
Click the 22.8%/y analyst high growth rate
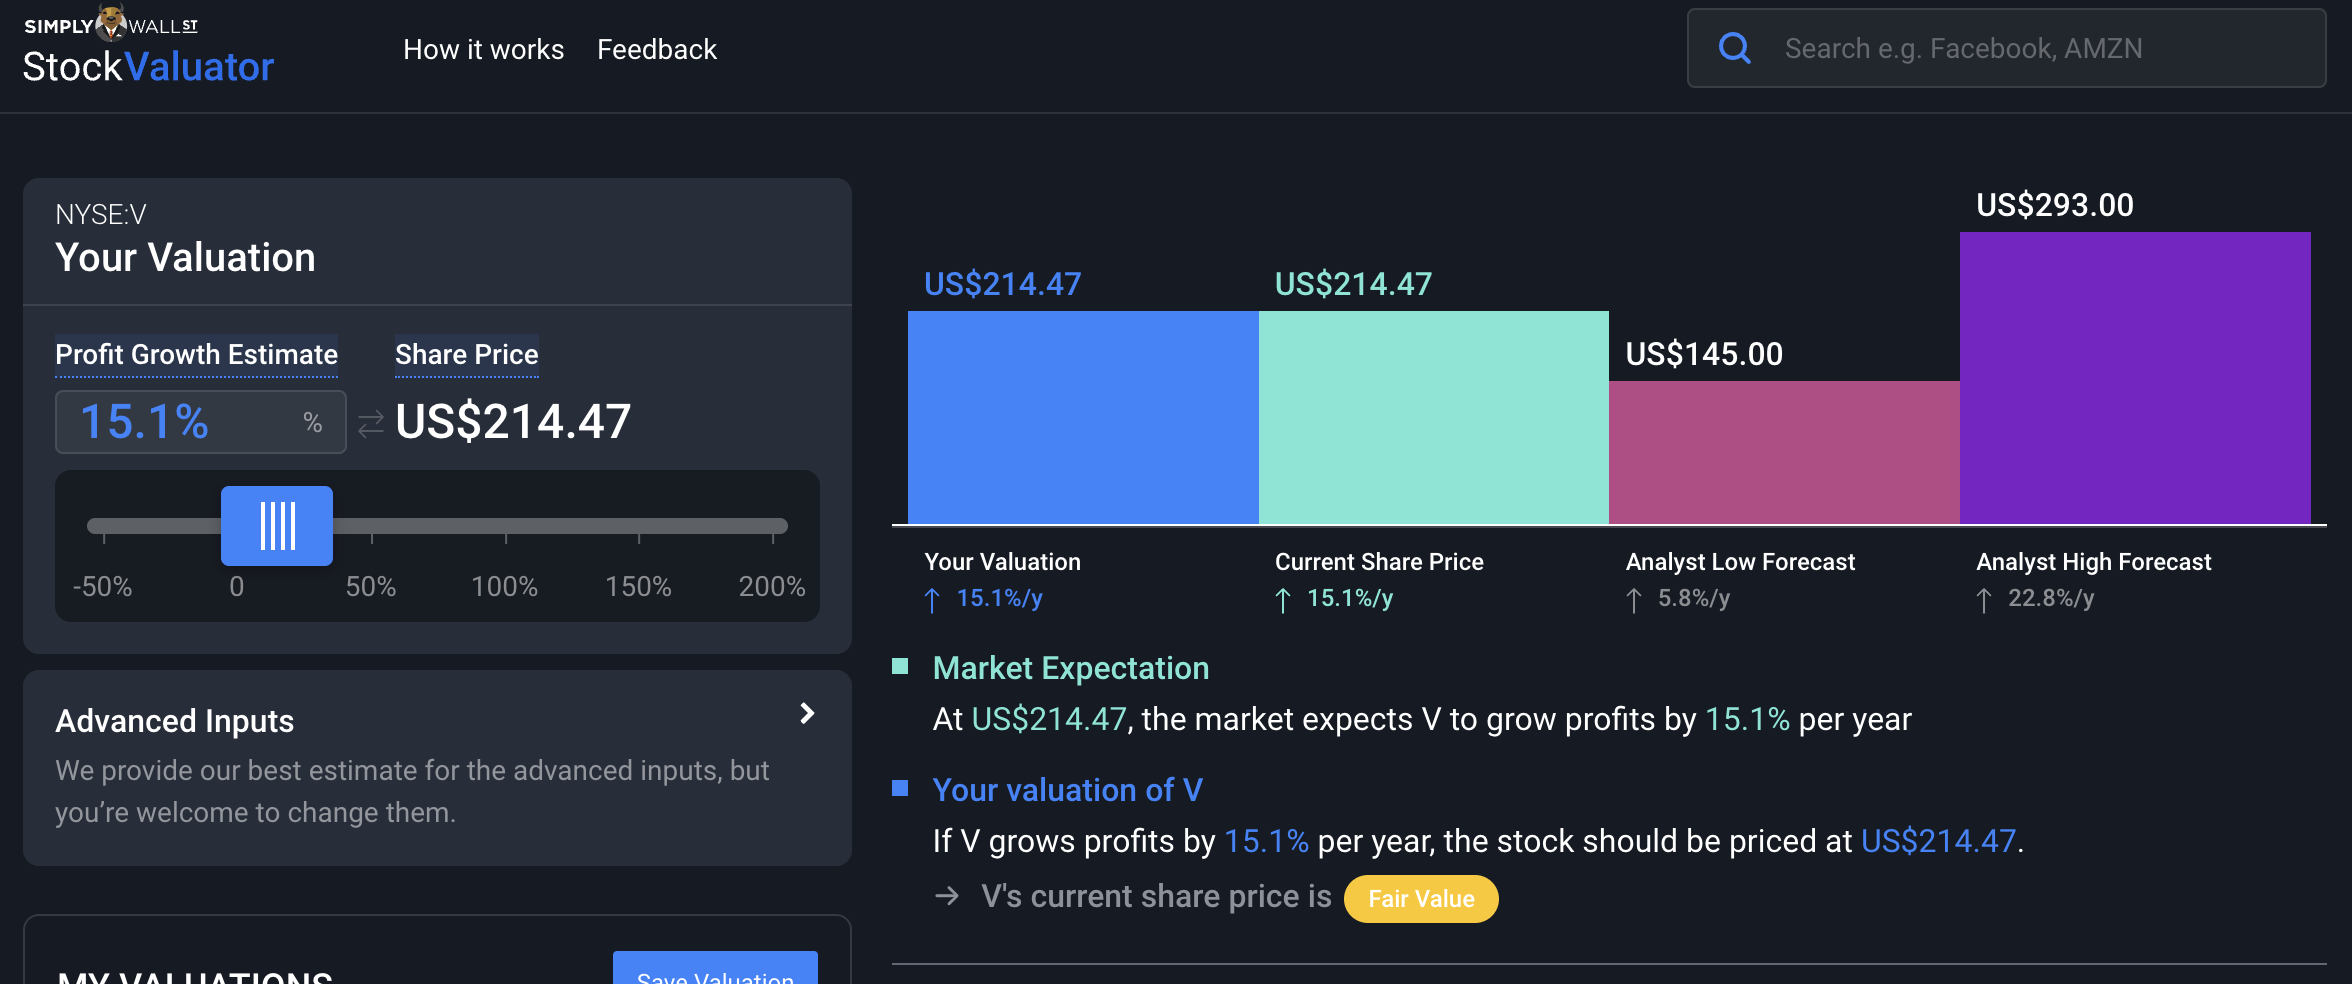2051,598
